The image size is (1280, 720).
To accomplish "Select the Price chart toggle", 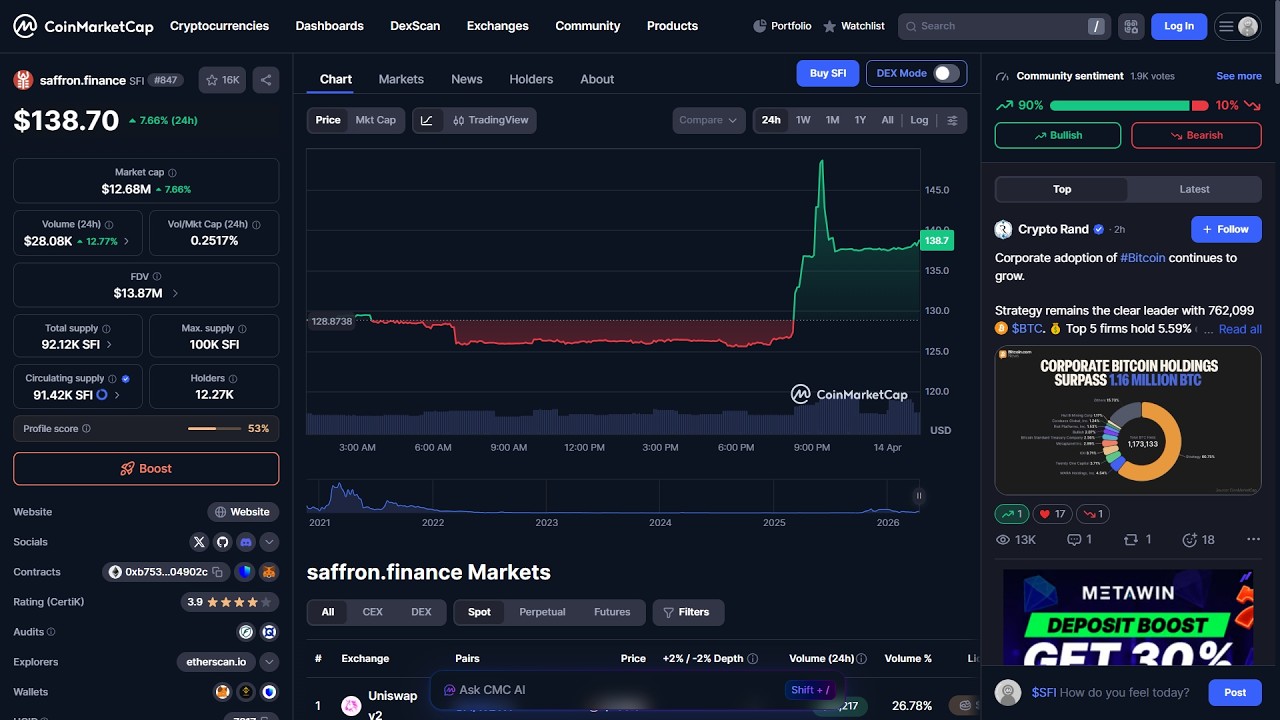I will (x=328, y=120).
